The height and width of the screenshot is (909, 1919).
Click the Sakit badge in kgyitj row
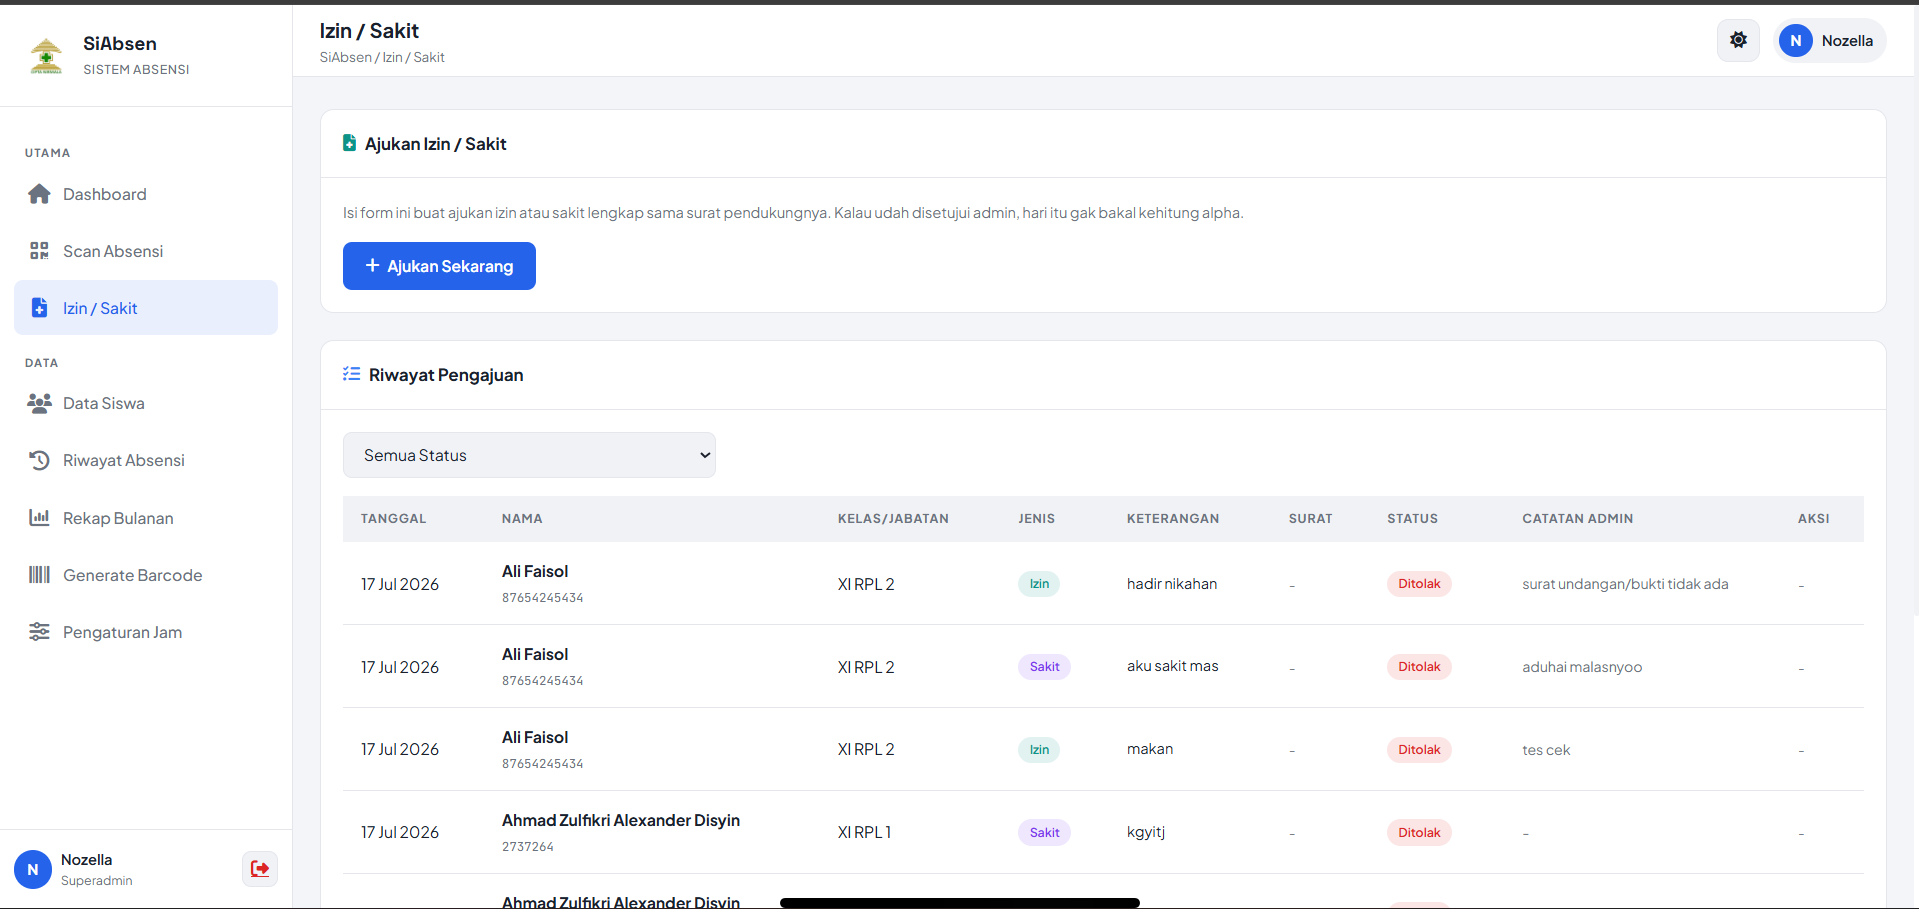(1044, 833)
